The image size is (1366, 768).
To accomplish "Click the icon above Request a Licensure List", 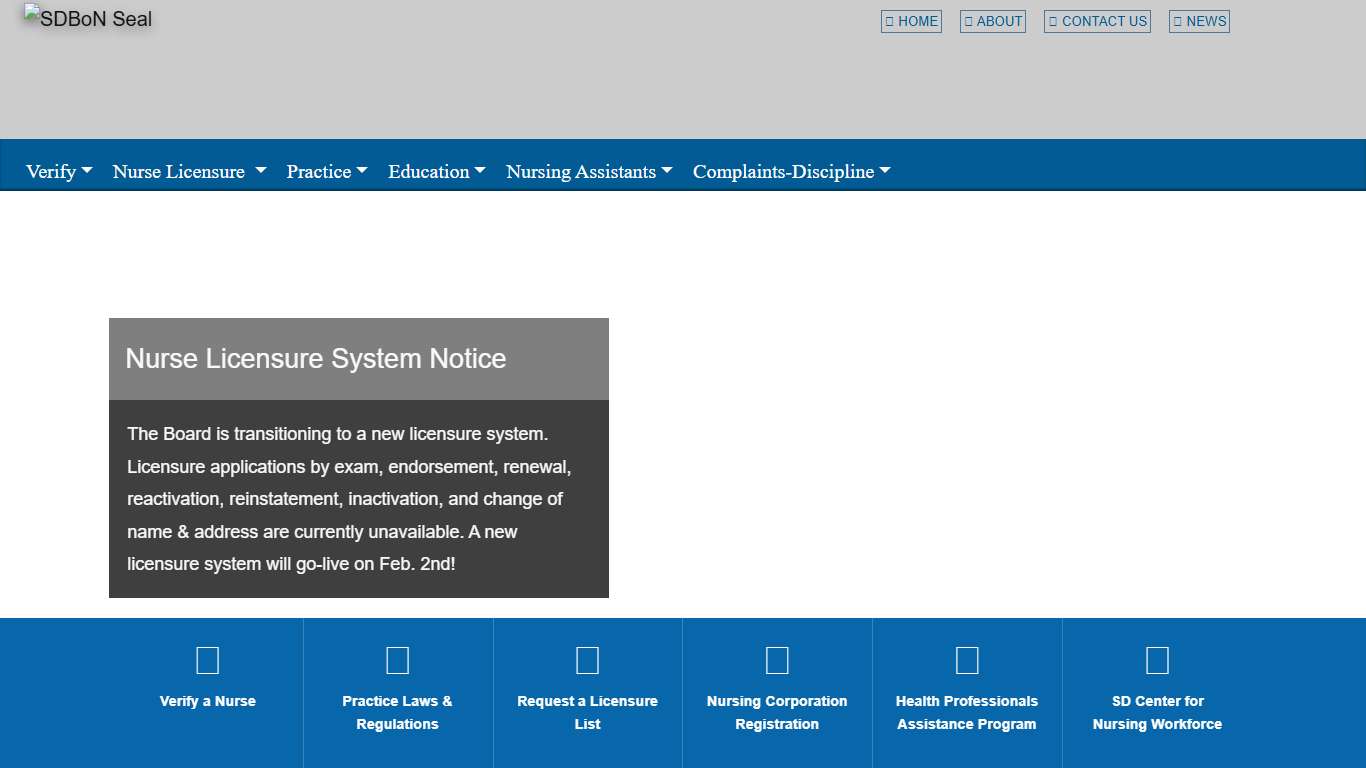I will [x=587, y=660].
